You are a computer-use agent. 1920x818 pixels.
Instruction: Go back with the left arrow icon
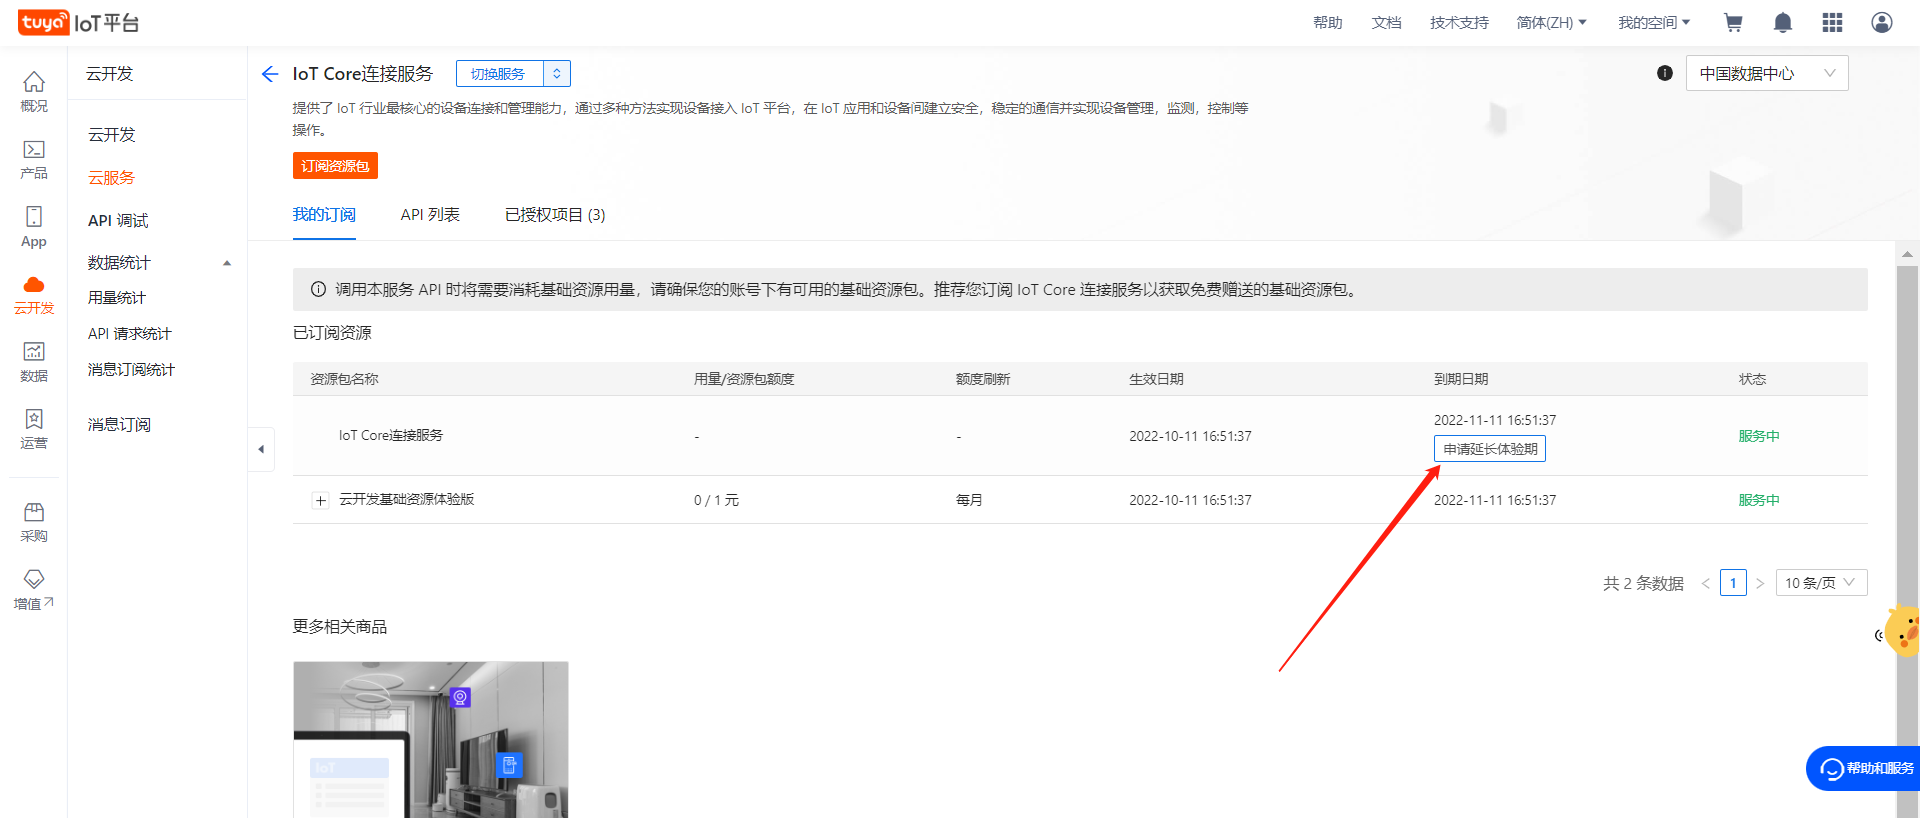point(269,74)
